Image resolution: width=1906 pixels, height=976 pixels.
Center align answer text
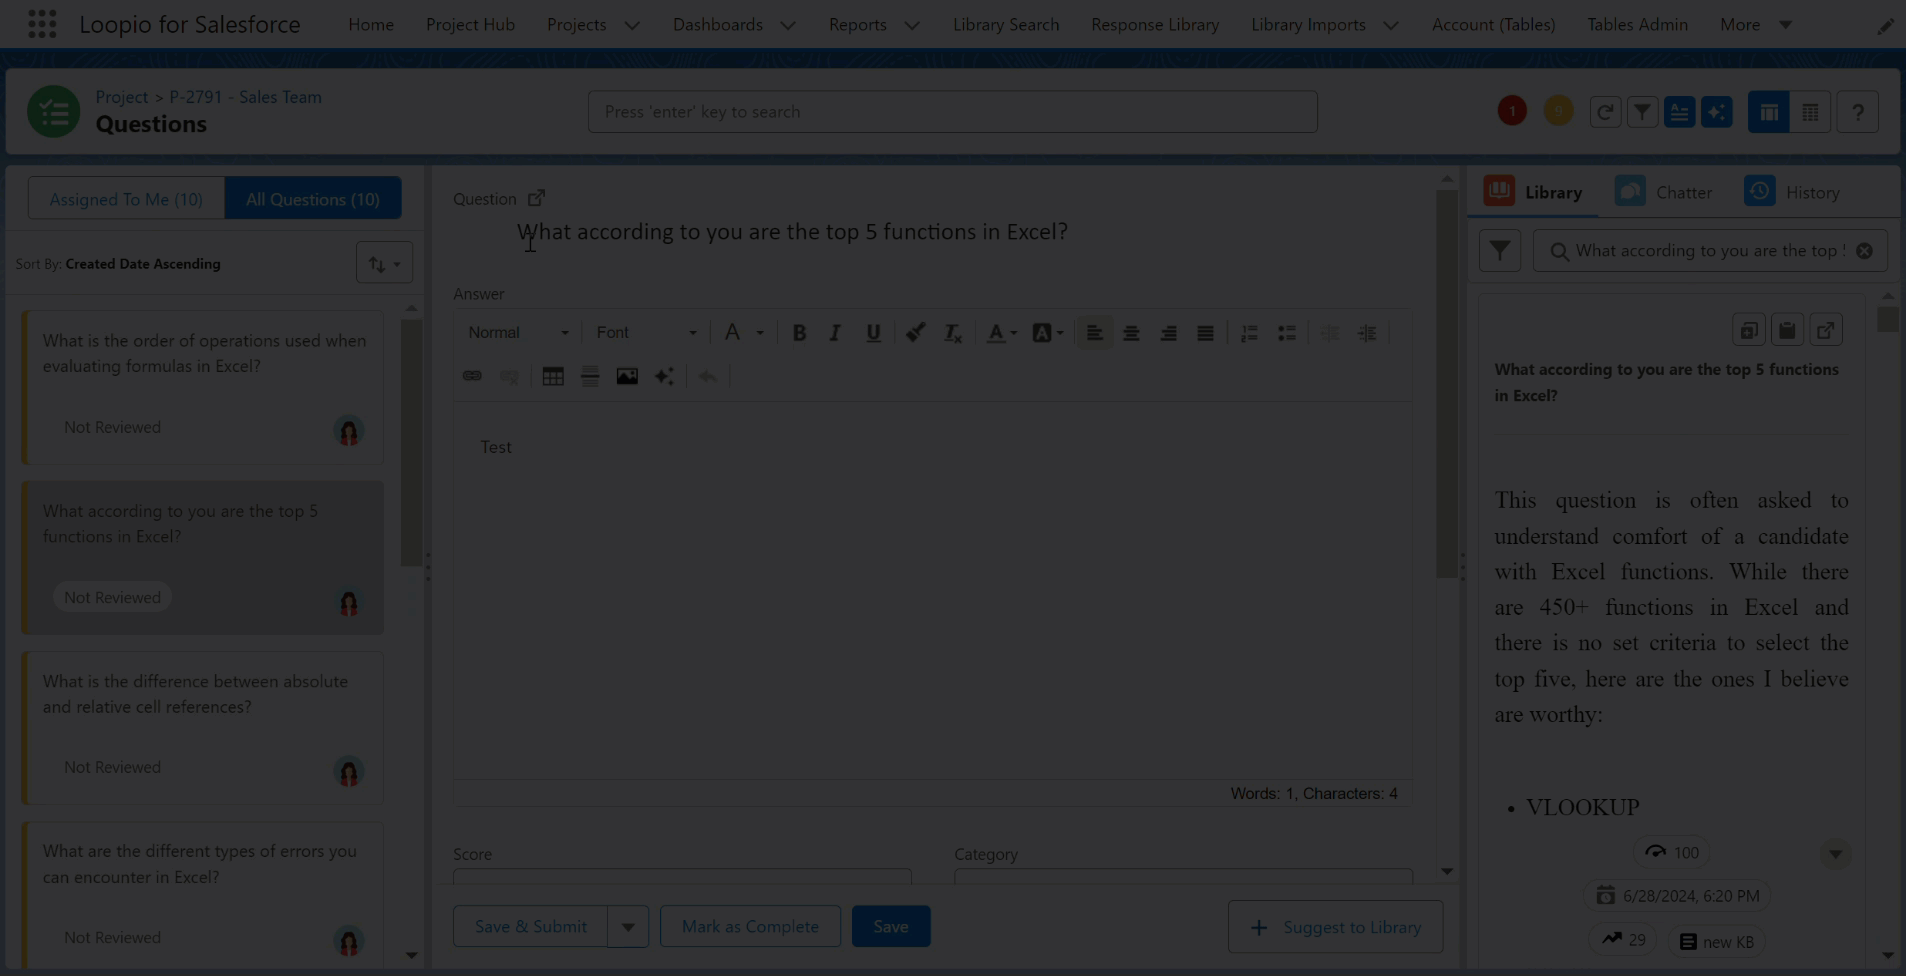coord(1131,333)
